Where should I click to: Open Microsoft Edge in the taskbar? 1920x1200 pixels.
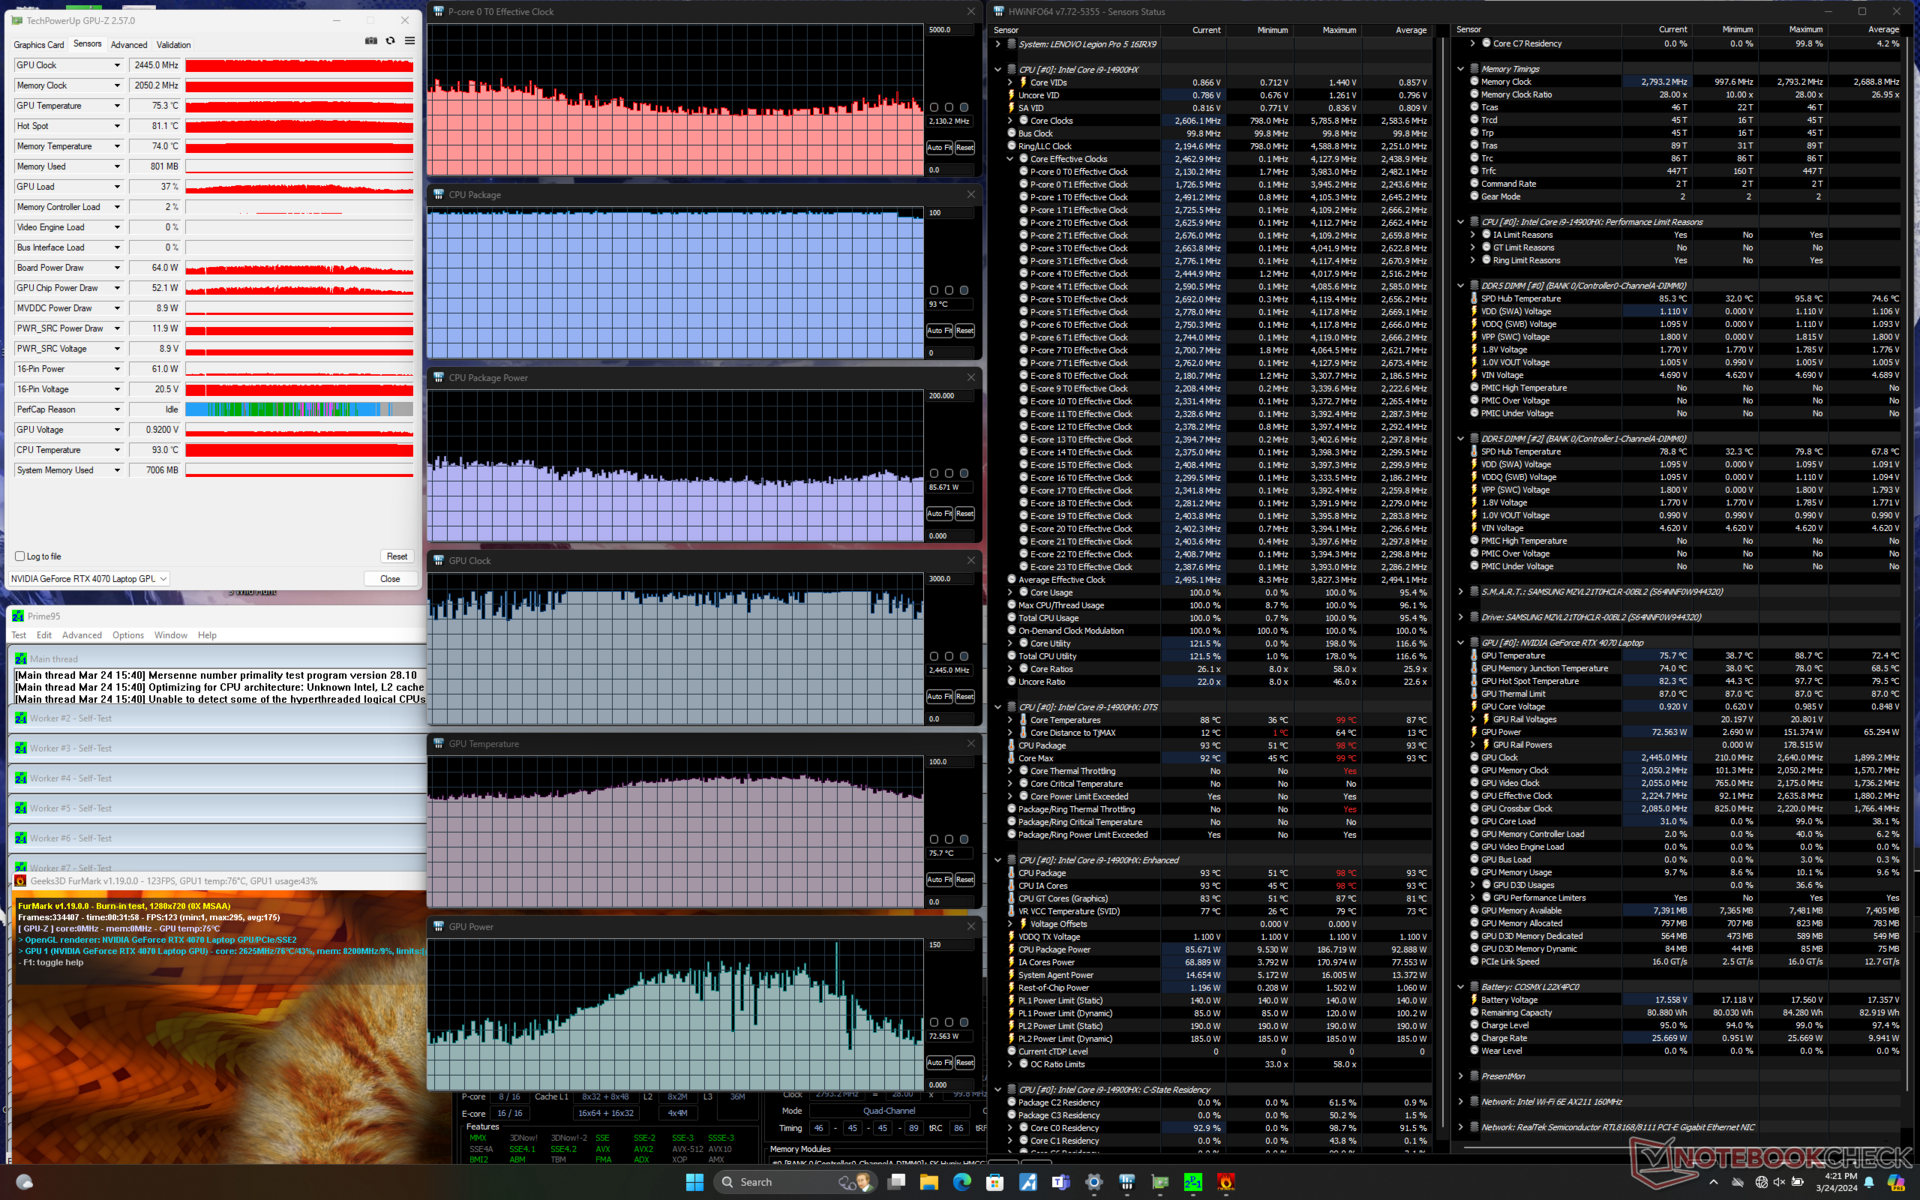pyautogui.click(x=961, y=1182)
